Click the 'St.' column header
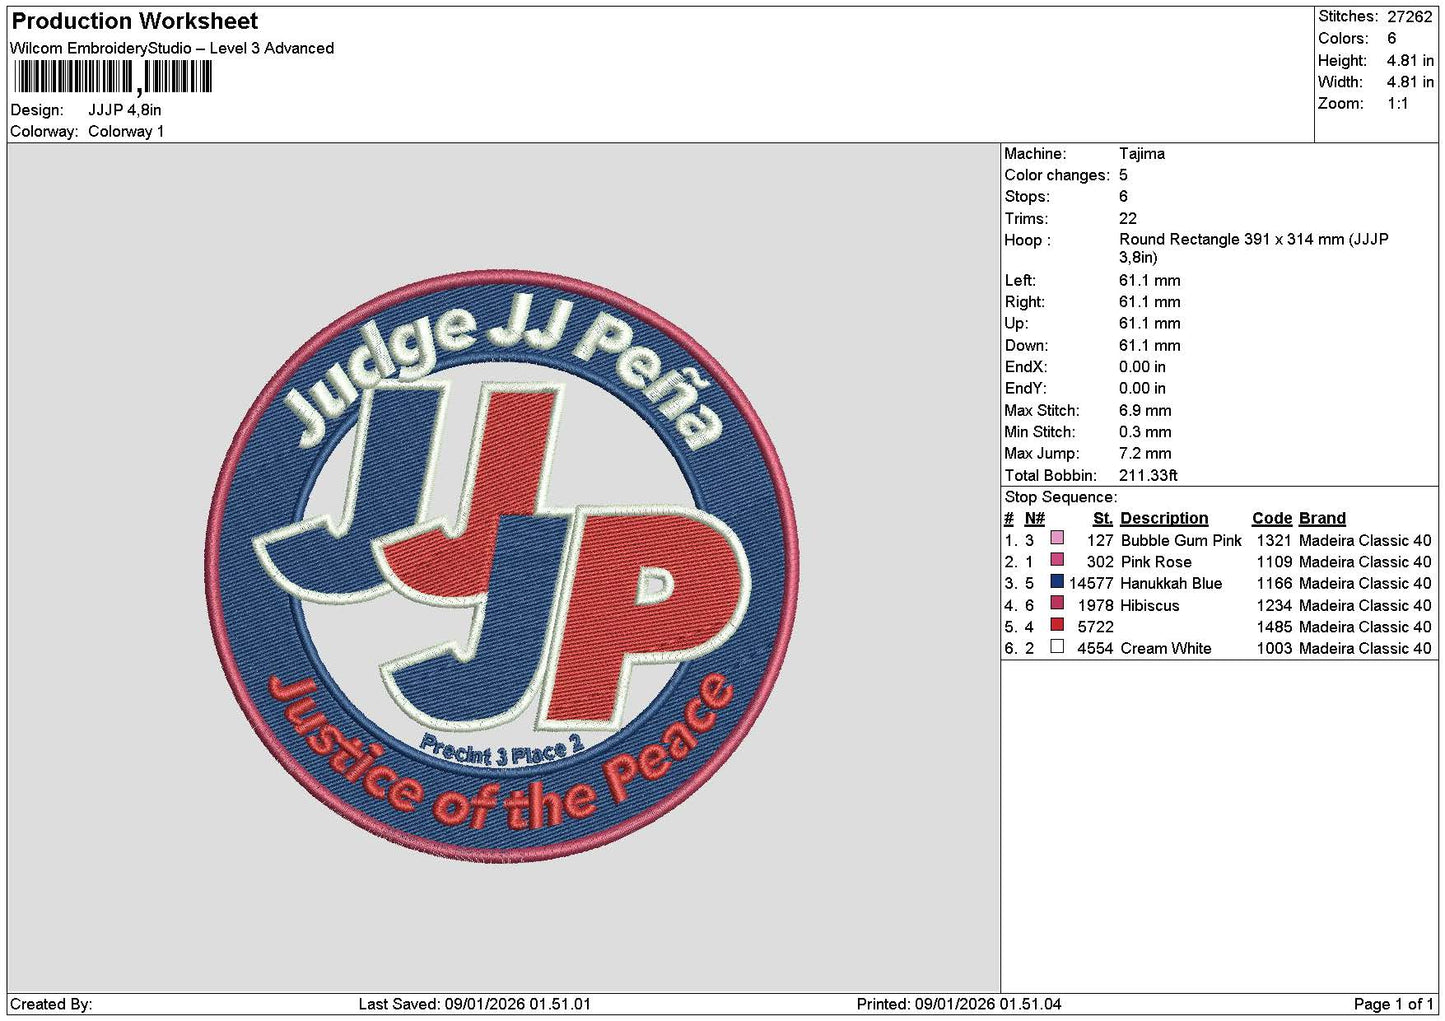 tap(1103, 518)
